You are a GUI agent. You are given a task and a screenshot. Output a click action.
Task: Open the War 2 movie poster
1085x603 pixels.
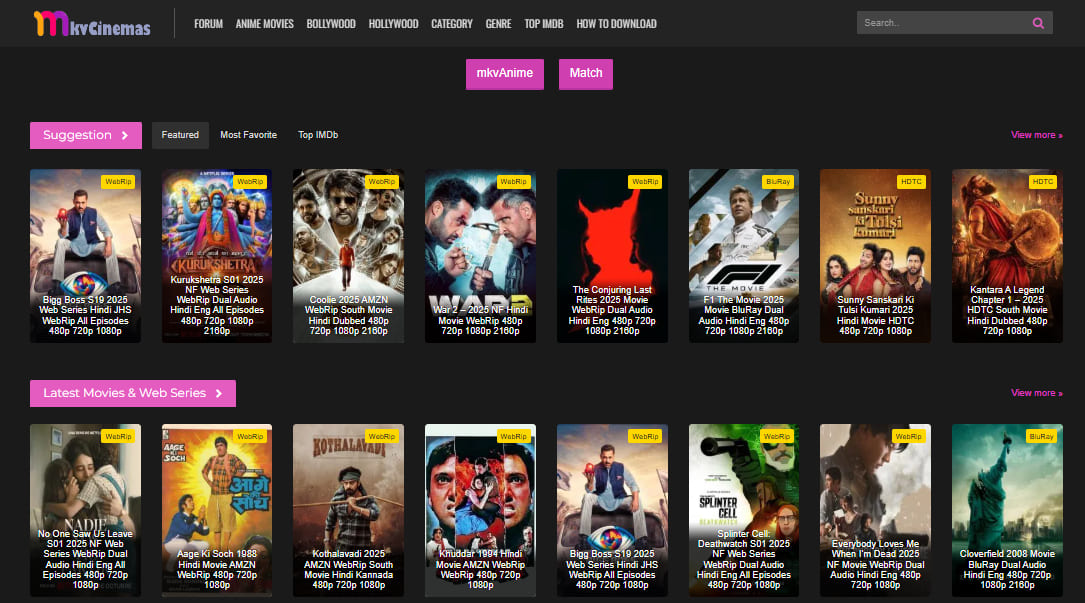pyautogui.click(x=480, y=255)
